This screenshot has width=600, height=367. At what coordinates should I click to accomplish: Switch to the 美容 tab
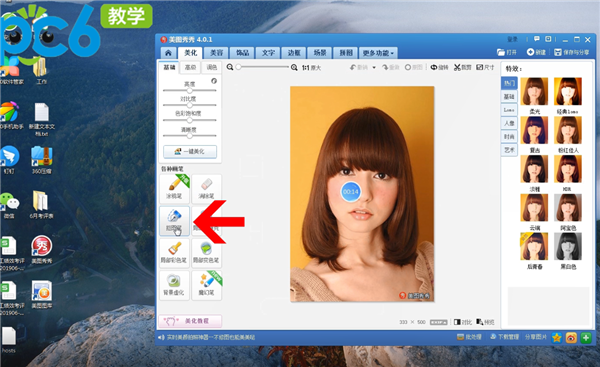216,53
